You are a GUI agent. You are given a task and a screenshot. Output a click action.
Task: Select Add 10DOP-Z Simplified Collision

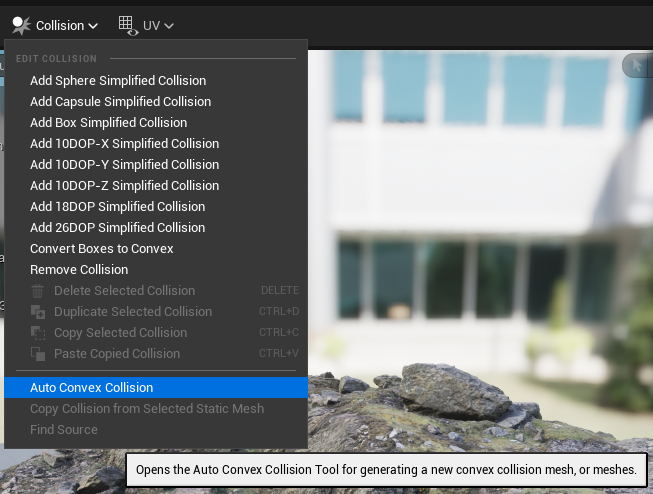pyautogui.click(x=156, y=185)
